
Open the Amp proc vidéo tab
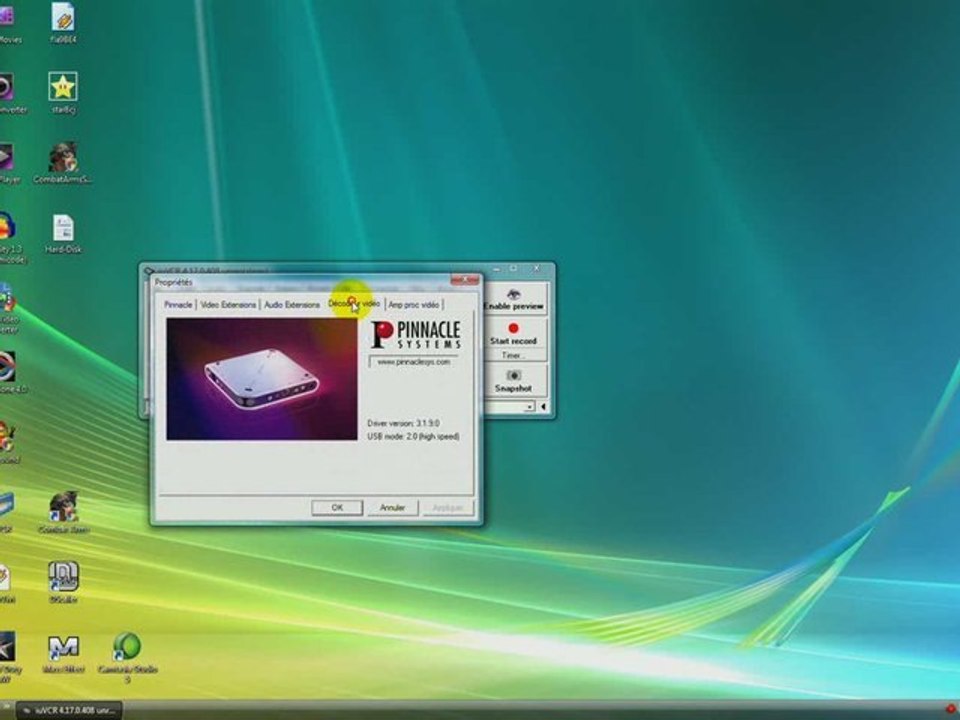(414, 304)
